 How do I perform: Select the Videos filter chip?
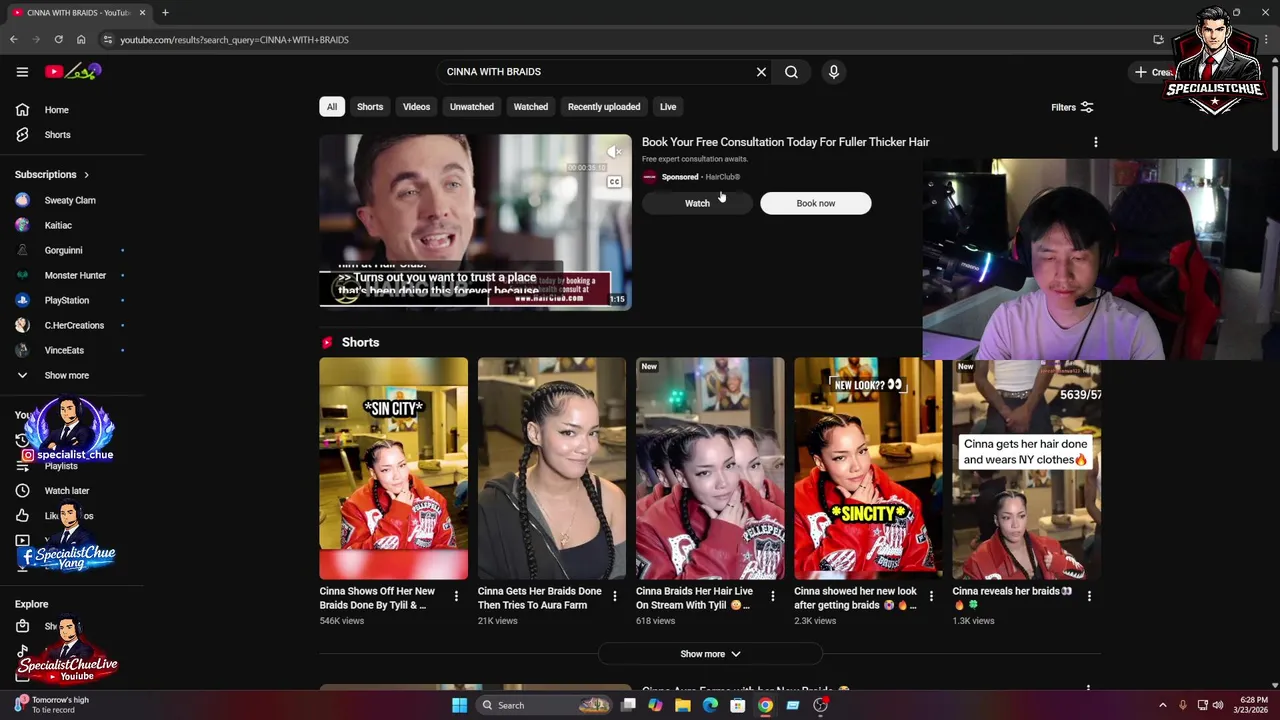pyautogui.click(x=416, y=107)
